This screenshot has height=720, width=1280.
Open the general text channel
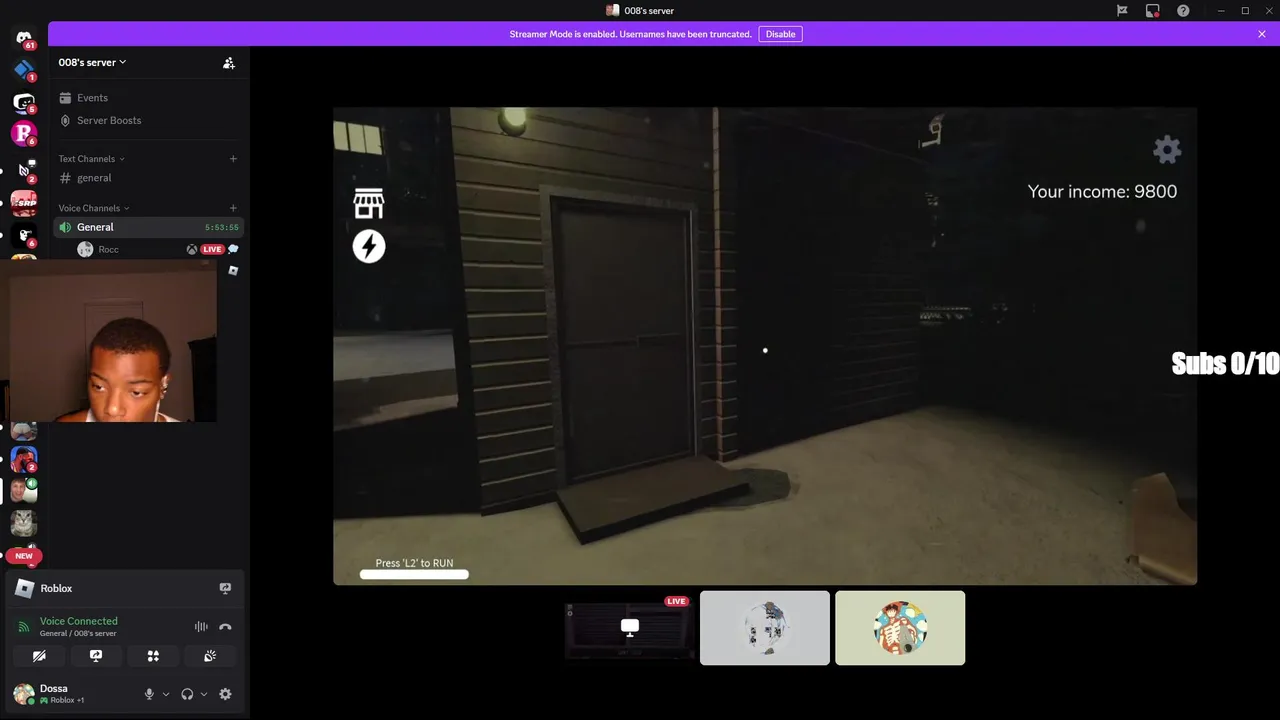(x=148, y=178)
